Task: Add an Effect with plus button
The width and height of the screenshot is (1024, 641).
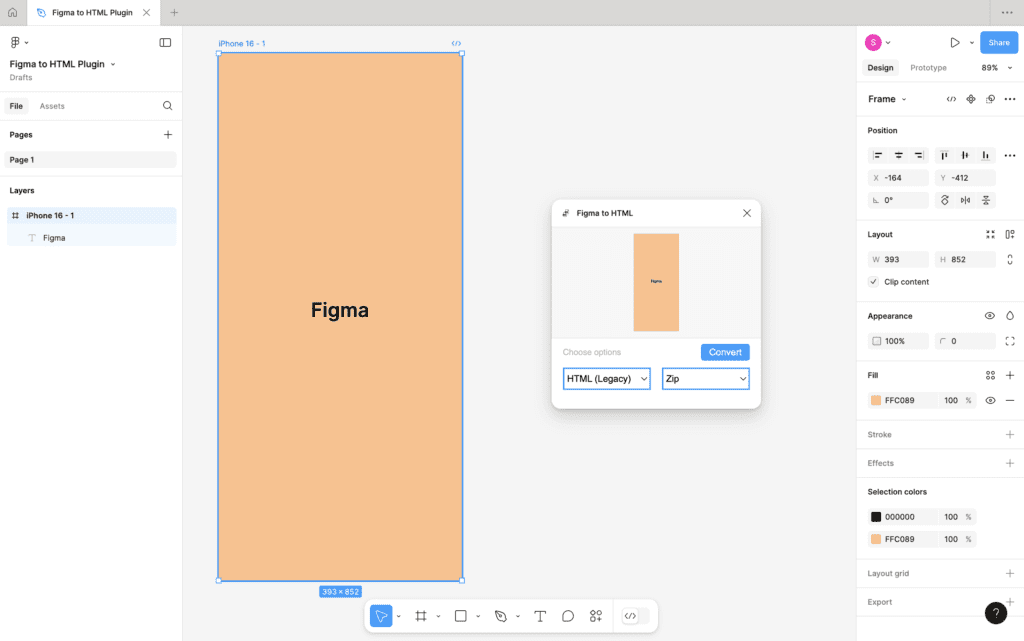Action: (1010, 463)
